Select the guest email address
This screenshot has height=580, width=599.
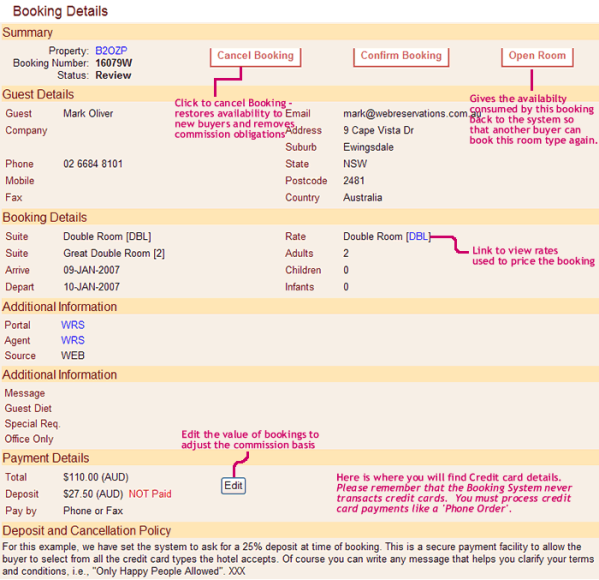pyautogui.click(x=412, y=113)
